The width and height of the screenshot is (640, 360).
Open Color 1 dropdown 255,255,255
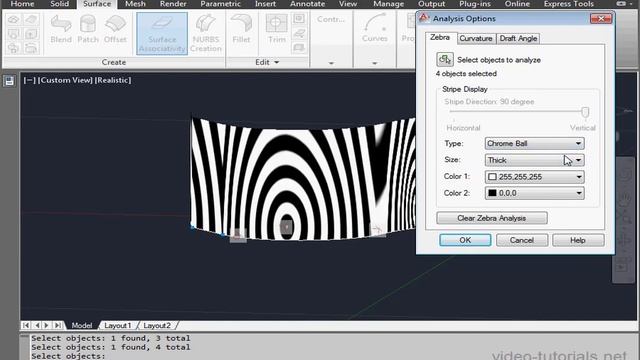click(534, 177)
